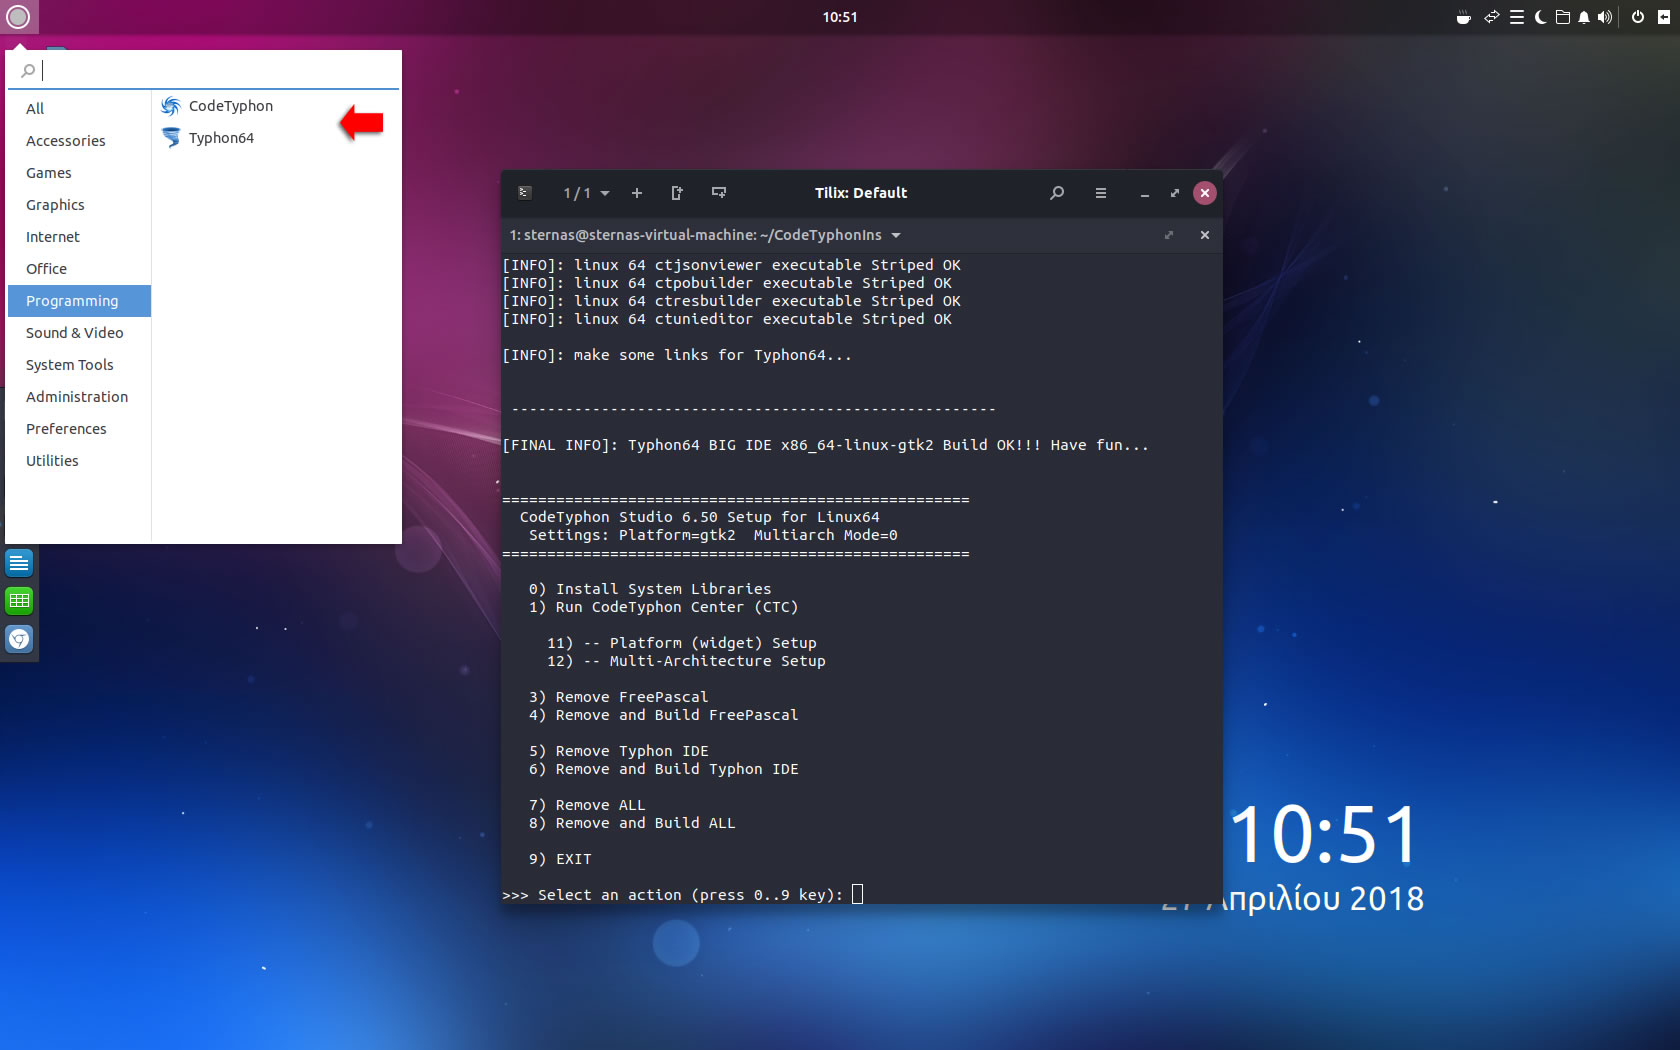Viewport: 1680px width, 1050px height.
Task: Maximize the terminal pane in Tilix
Action: [1168, 235]
